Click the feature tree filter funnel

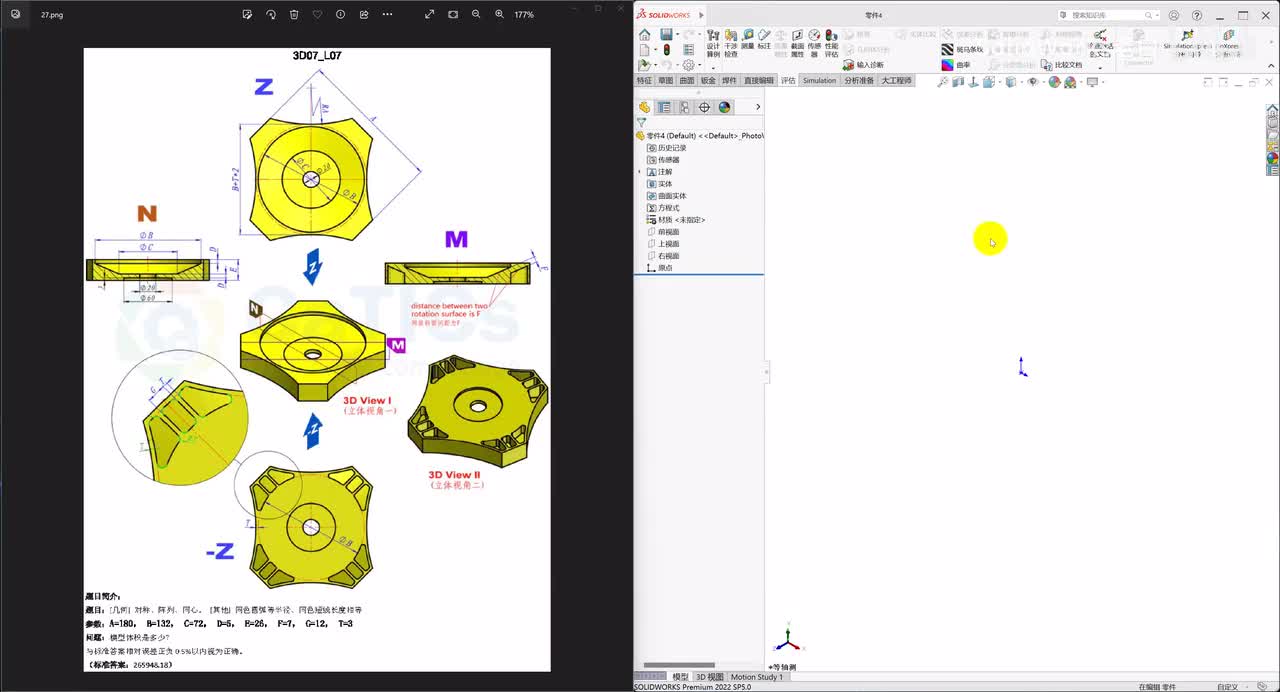tap(641, 123)
